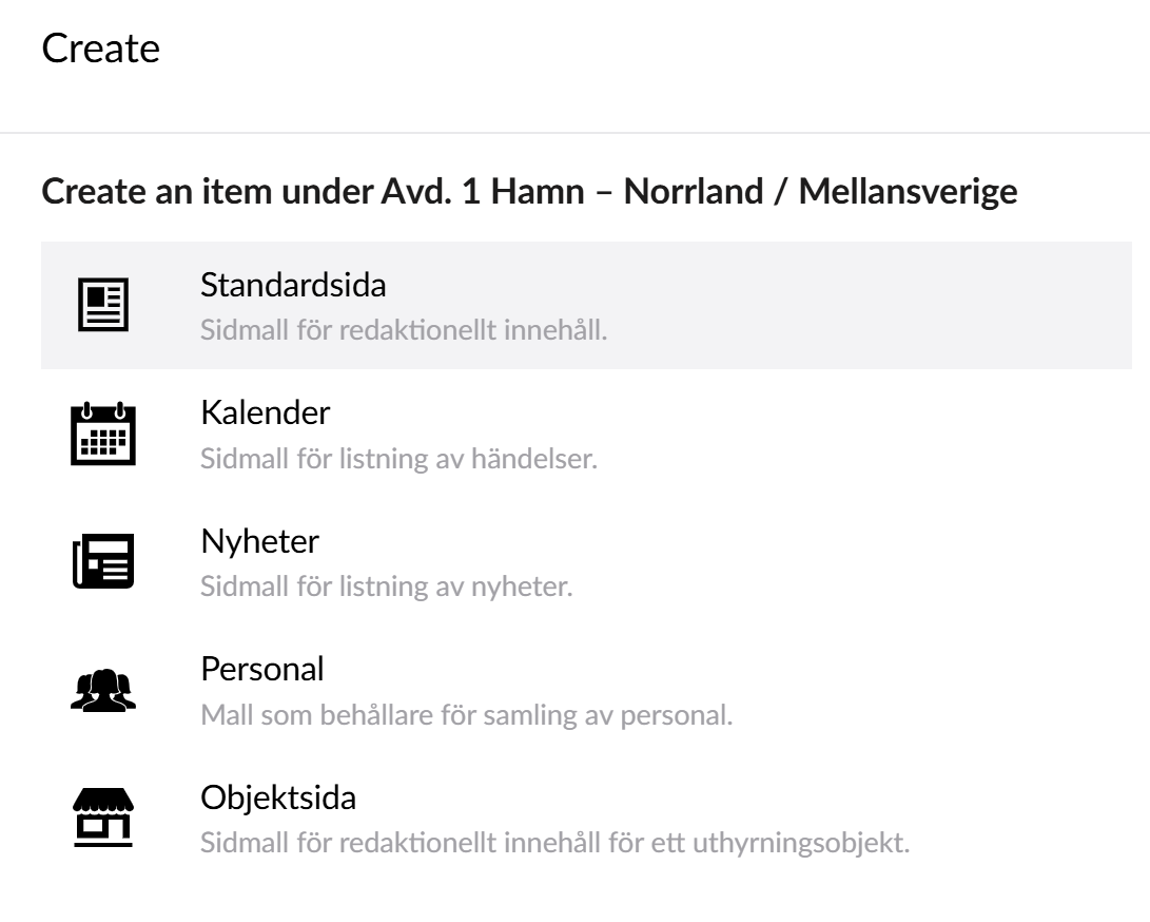Click the Objektsida storefront icon
Viewport: 1150px width, 922px height.
pyautogui.click(x=104, y=817)
